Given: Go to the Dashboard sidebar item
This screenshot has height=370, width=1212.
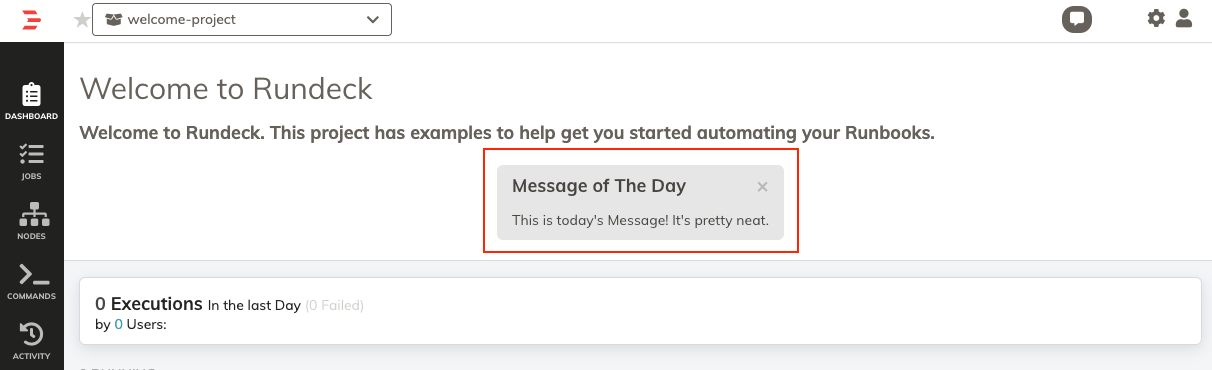Looking at the screenshot, I should 31,101.
